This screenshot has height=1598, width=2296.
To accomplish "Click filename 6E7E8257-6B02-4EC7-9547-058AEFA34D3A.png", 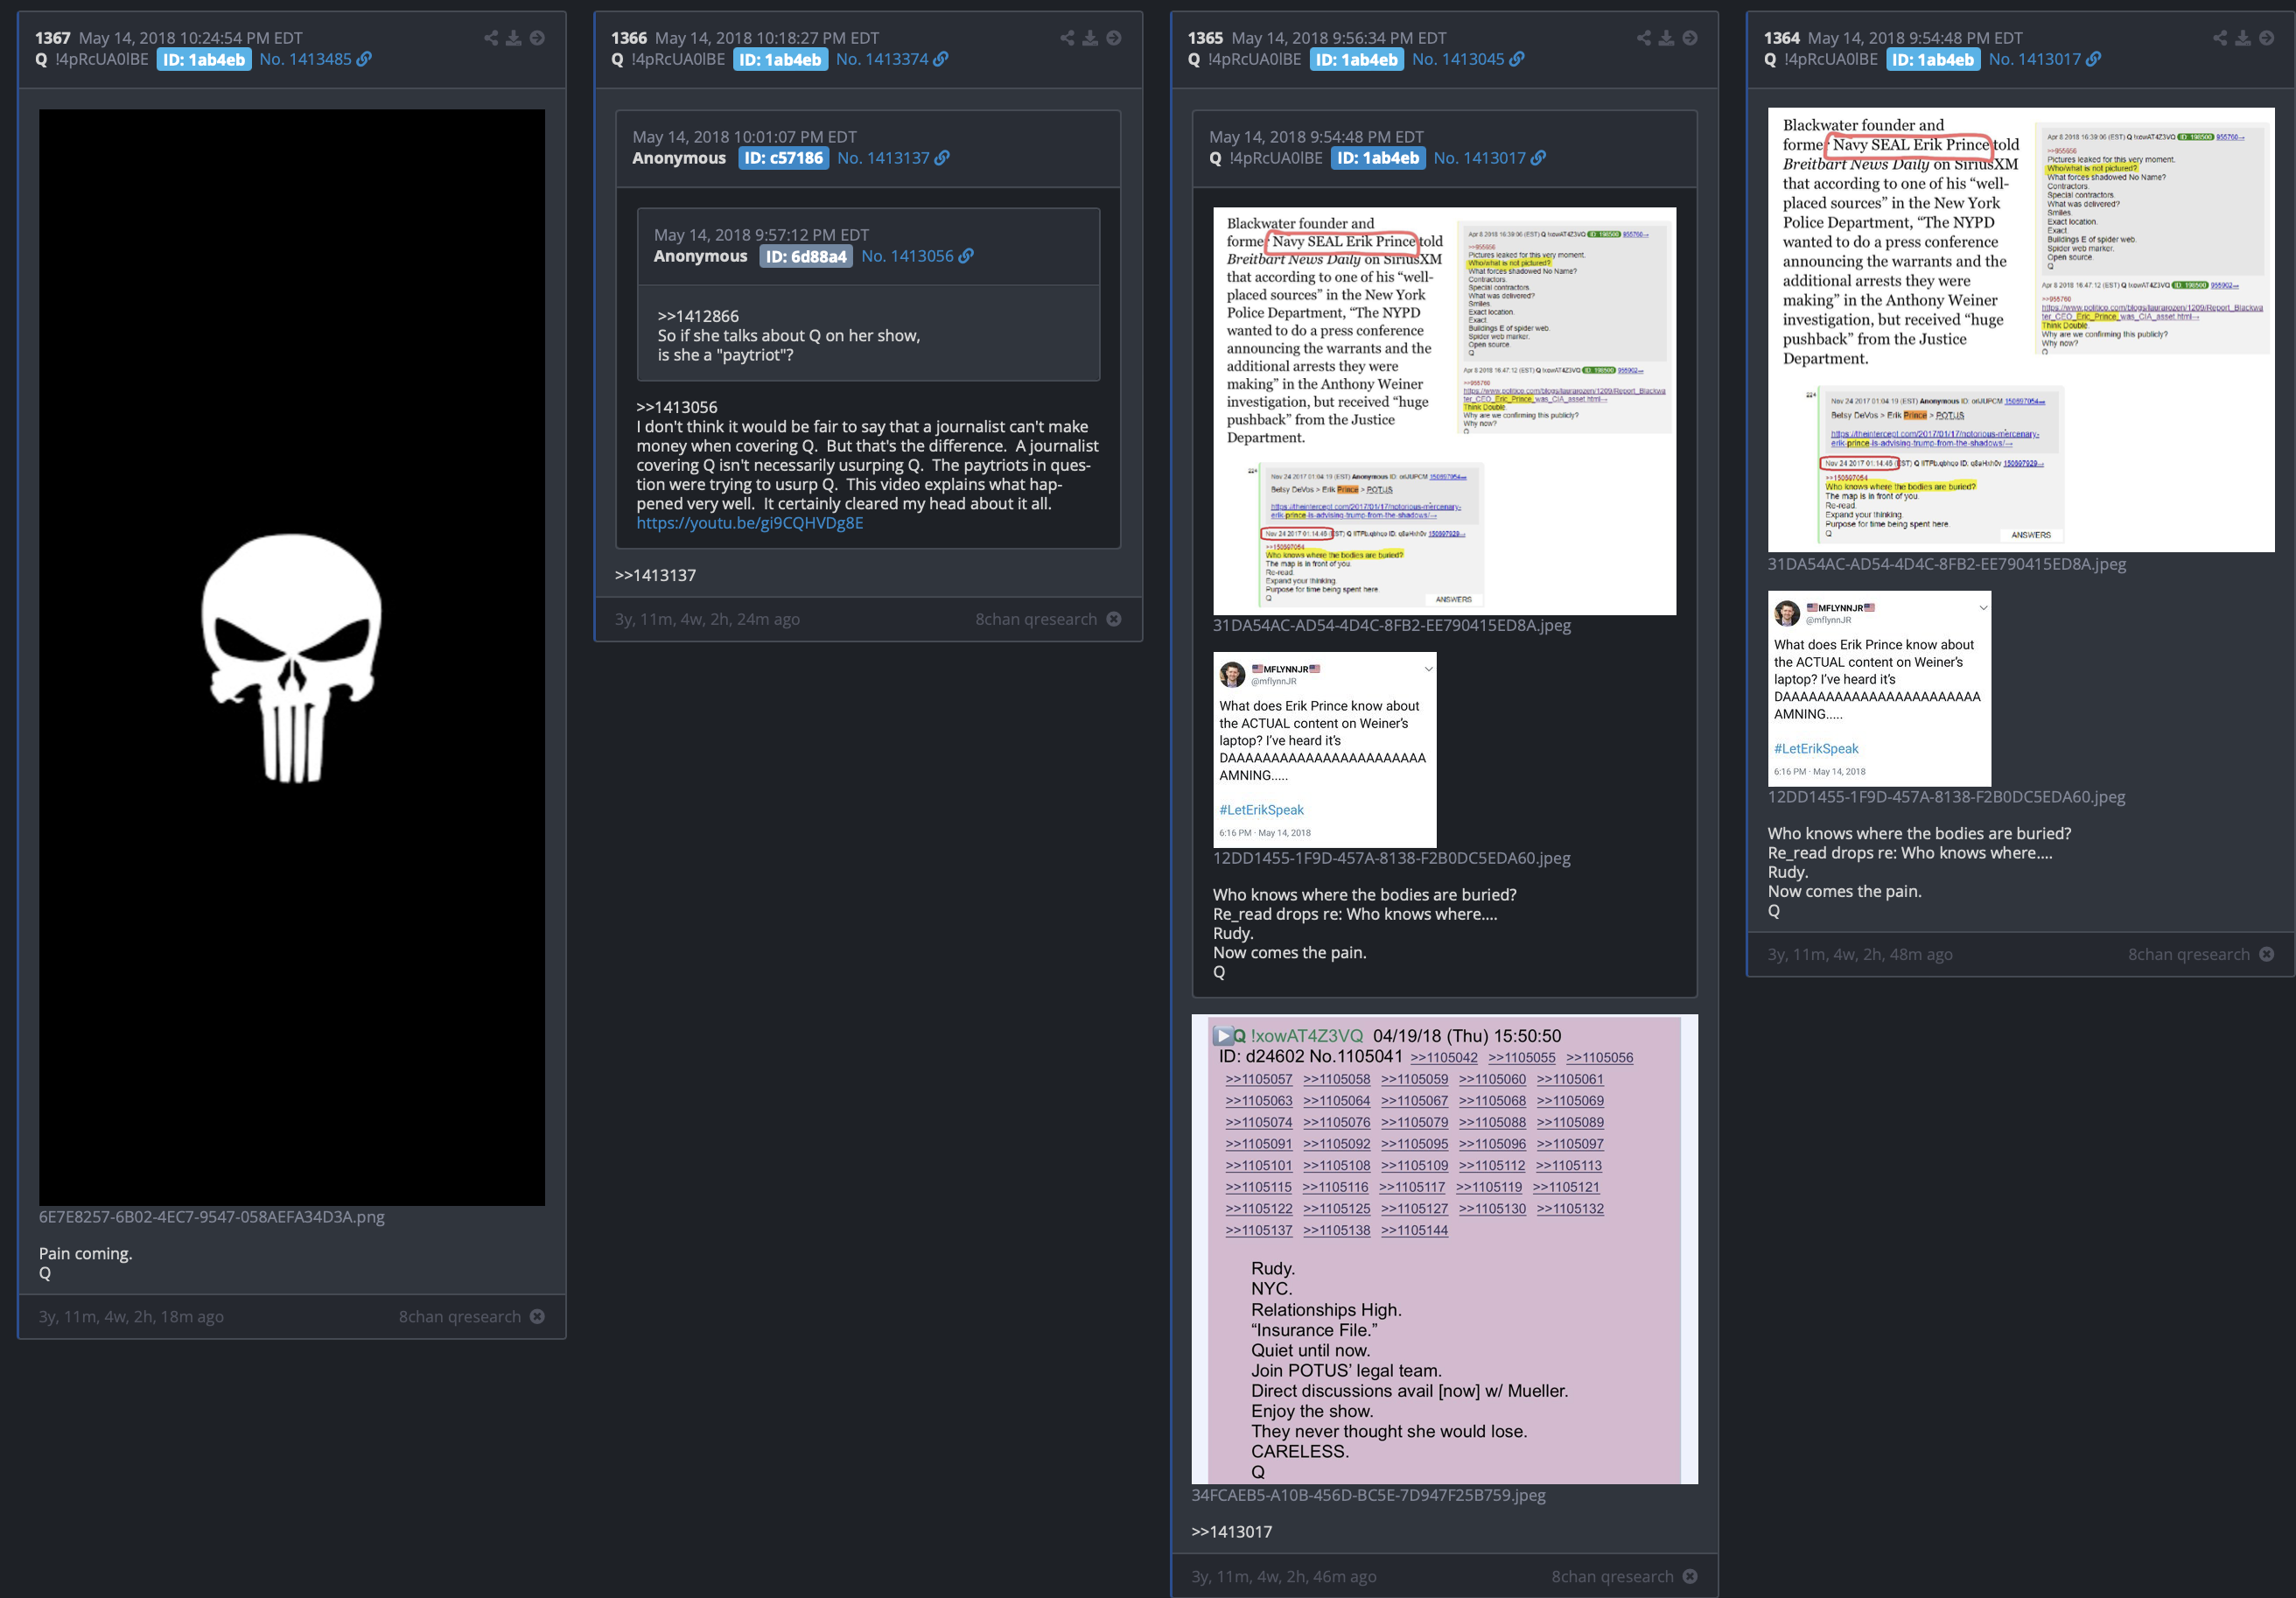I will [x=212, y=1217].
